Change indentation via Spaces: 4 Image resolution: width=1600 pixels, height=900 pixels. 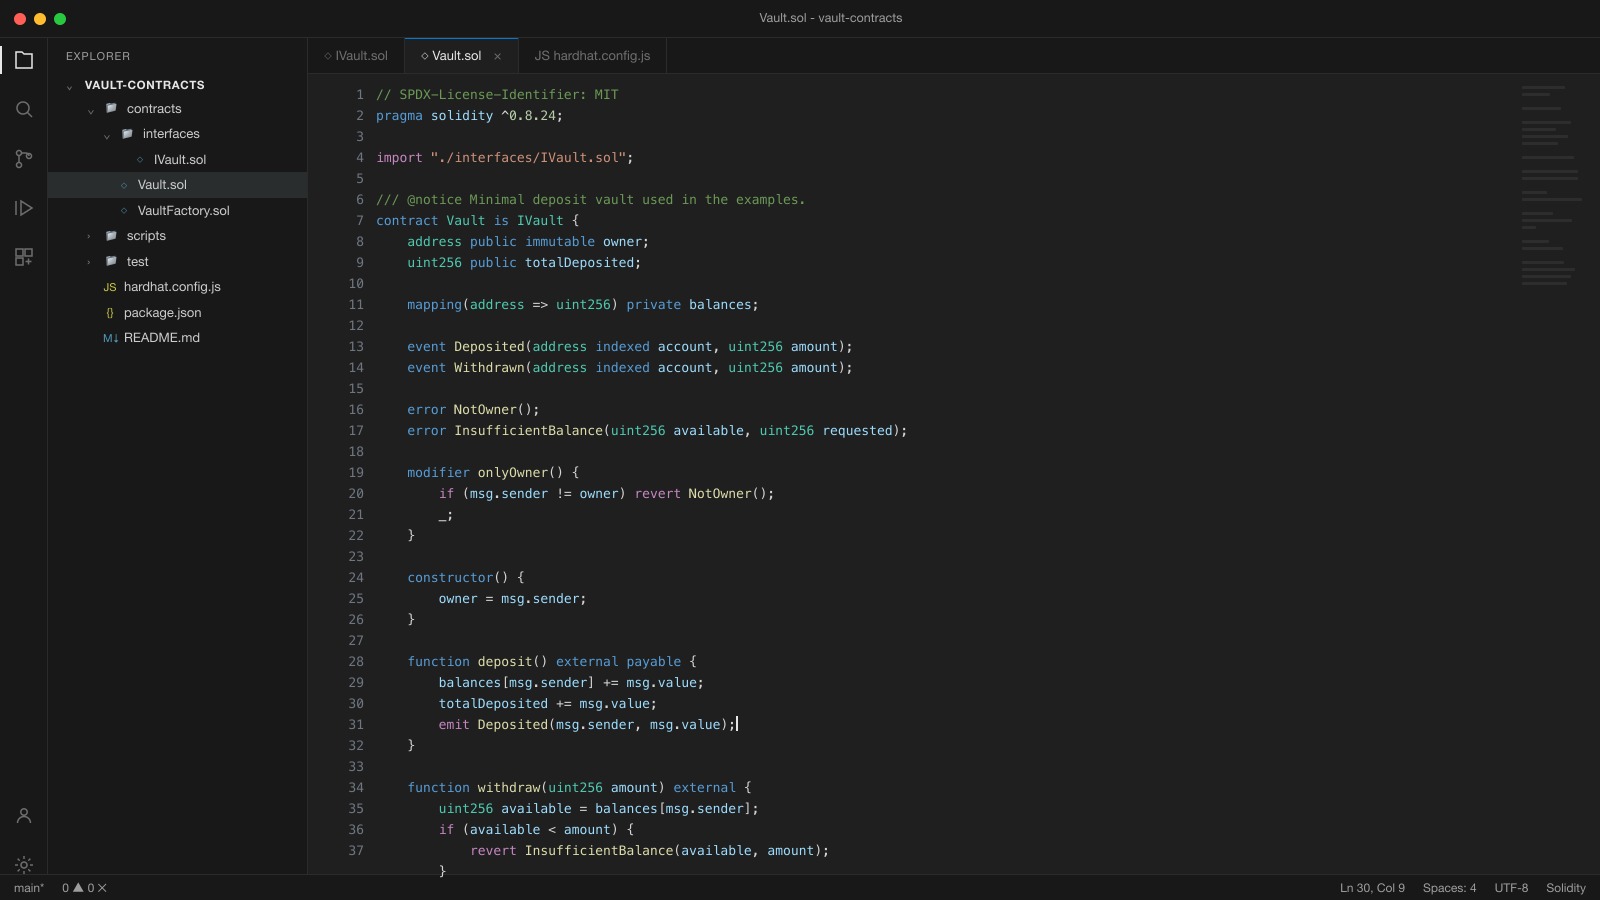(1449, 888)
